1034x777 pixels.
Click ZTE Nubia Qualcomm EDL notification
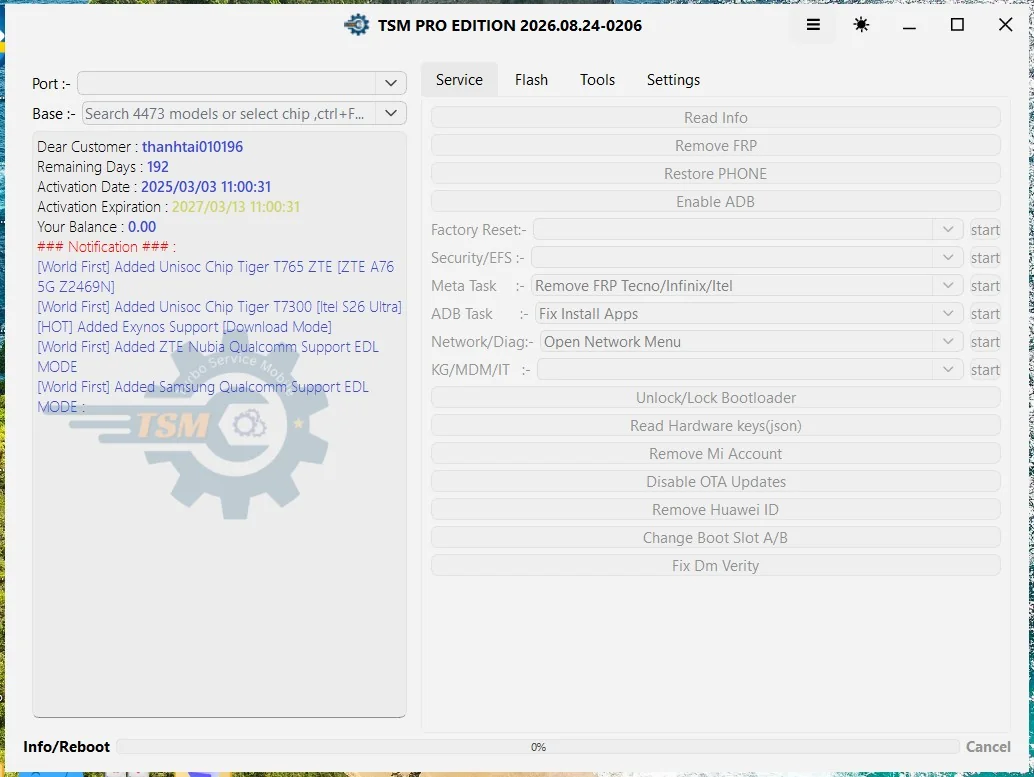click(208, 356)
